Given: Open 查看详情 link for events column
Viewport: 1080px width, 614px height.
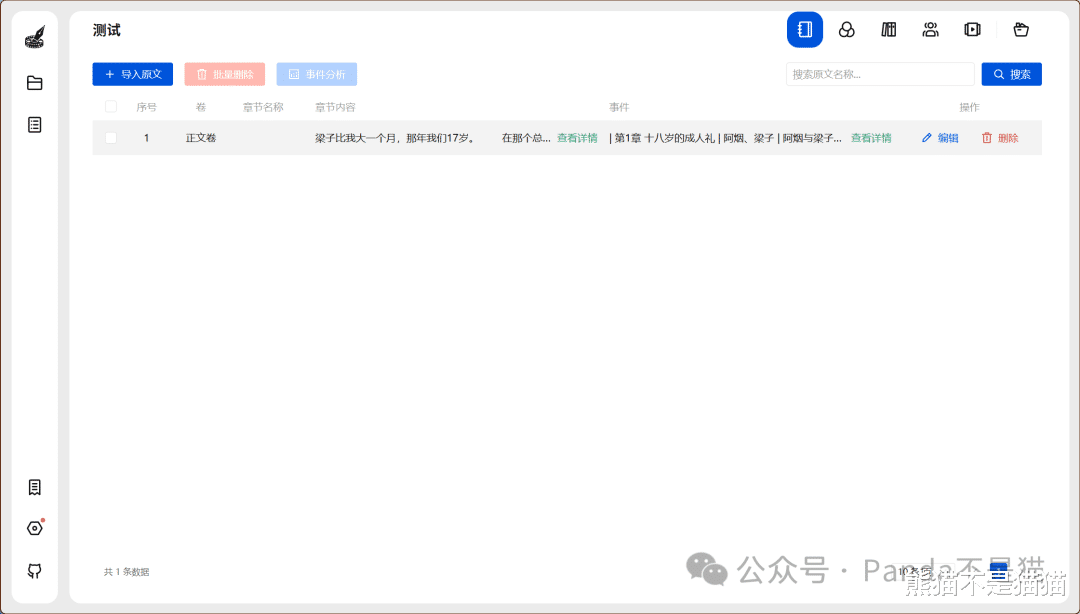Looking at the screenshot, I should 871,138.
